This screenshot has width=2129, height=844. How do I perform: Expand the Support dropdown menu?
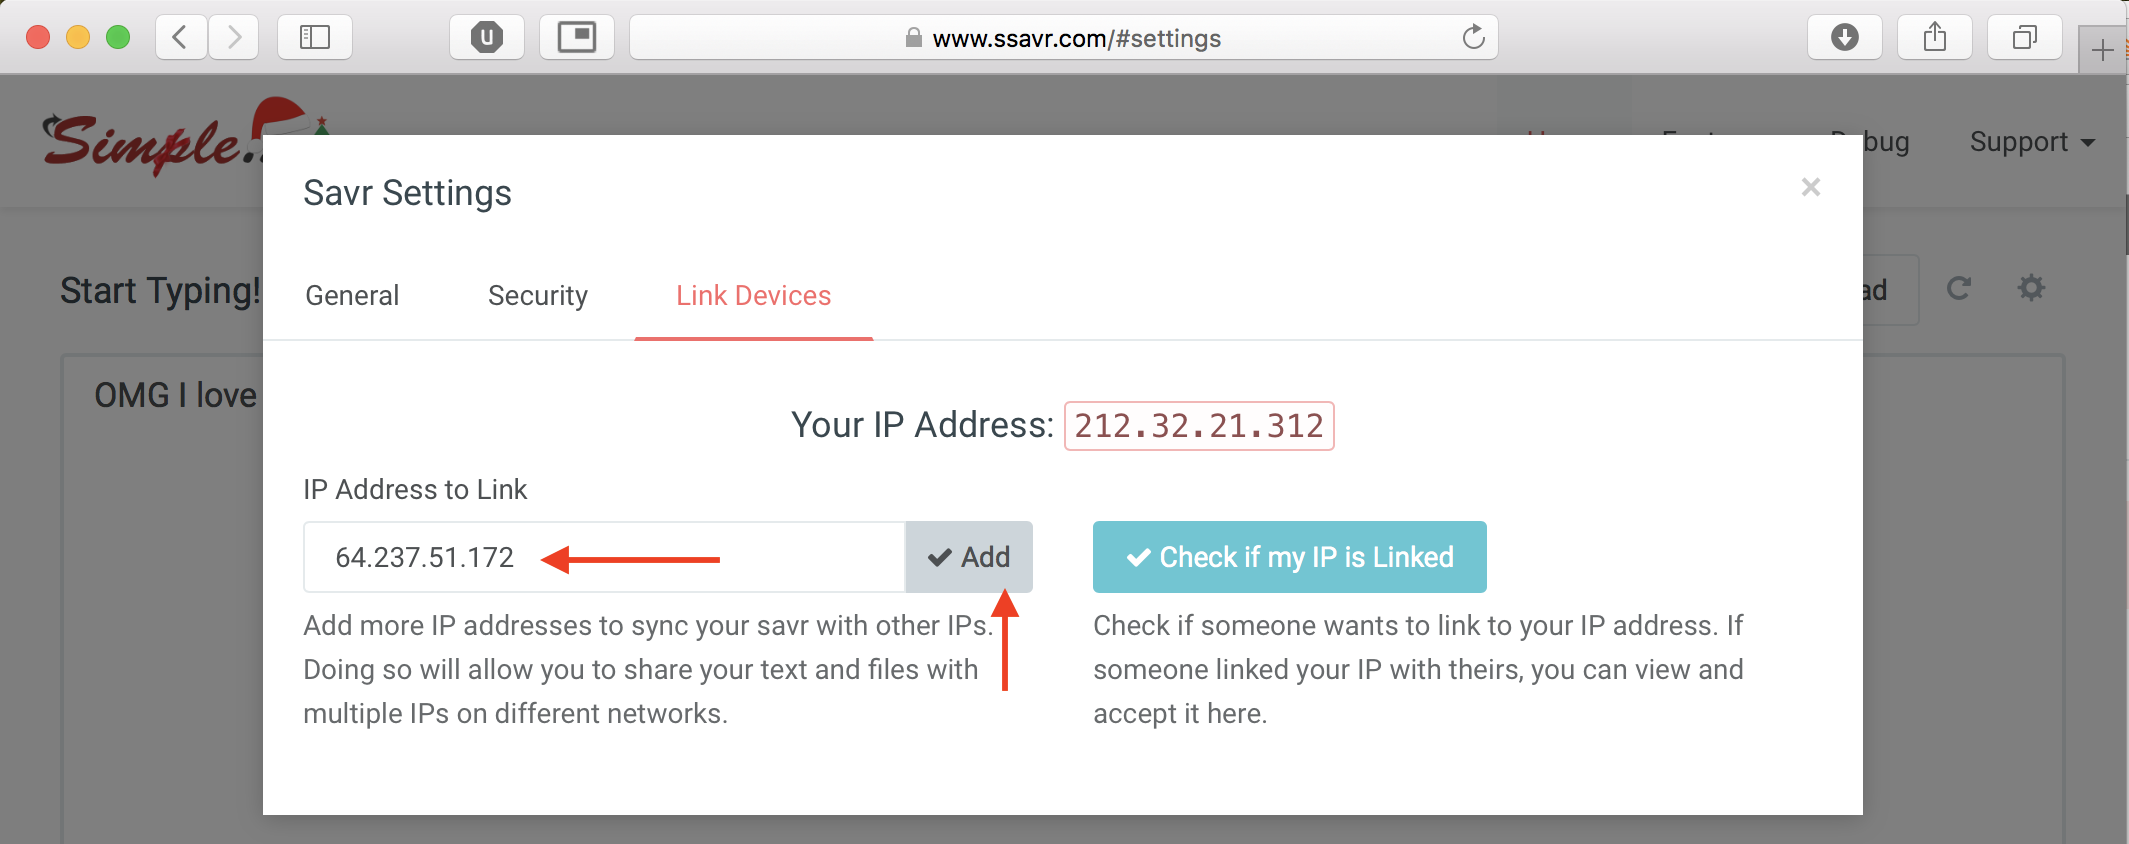click(x=2032, y=142)
